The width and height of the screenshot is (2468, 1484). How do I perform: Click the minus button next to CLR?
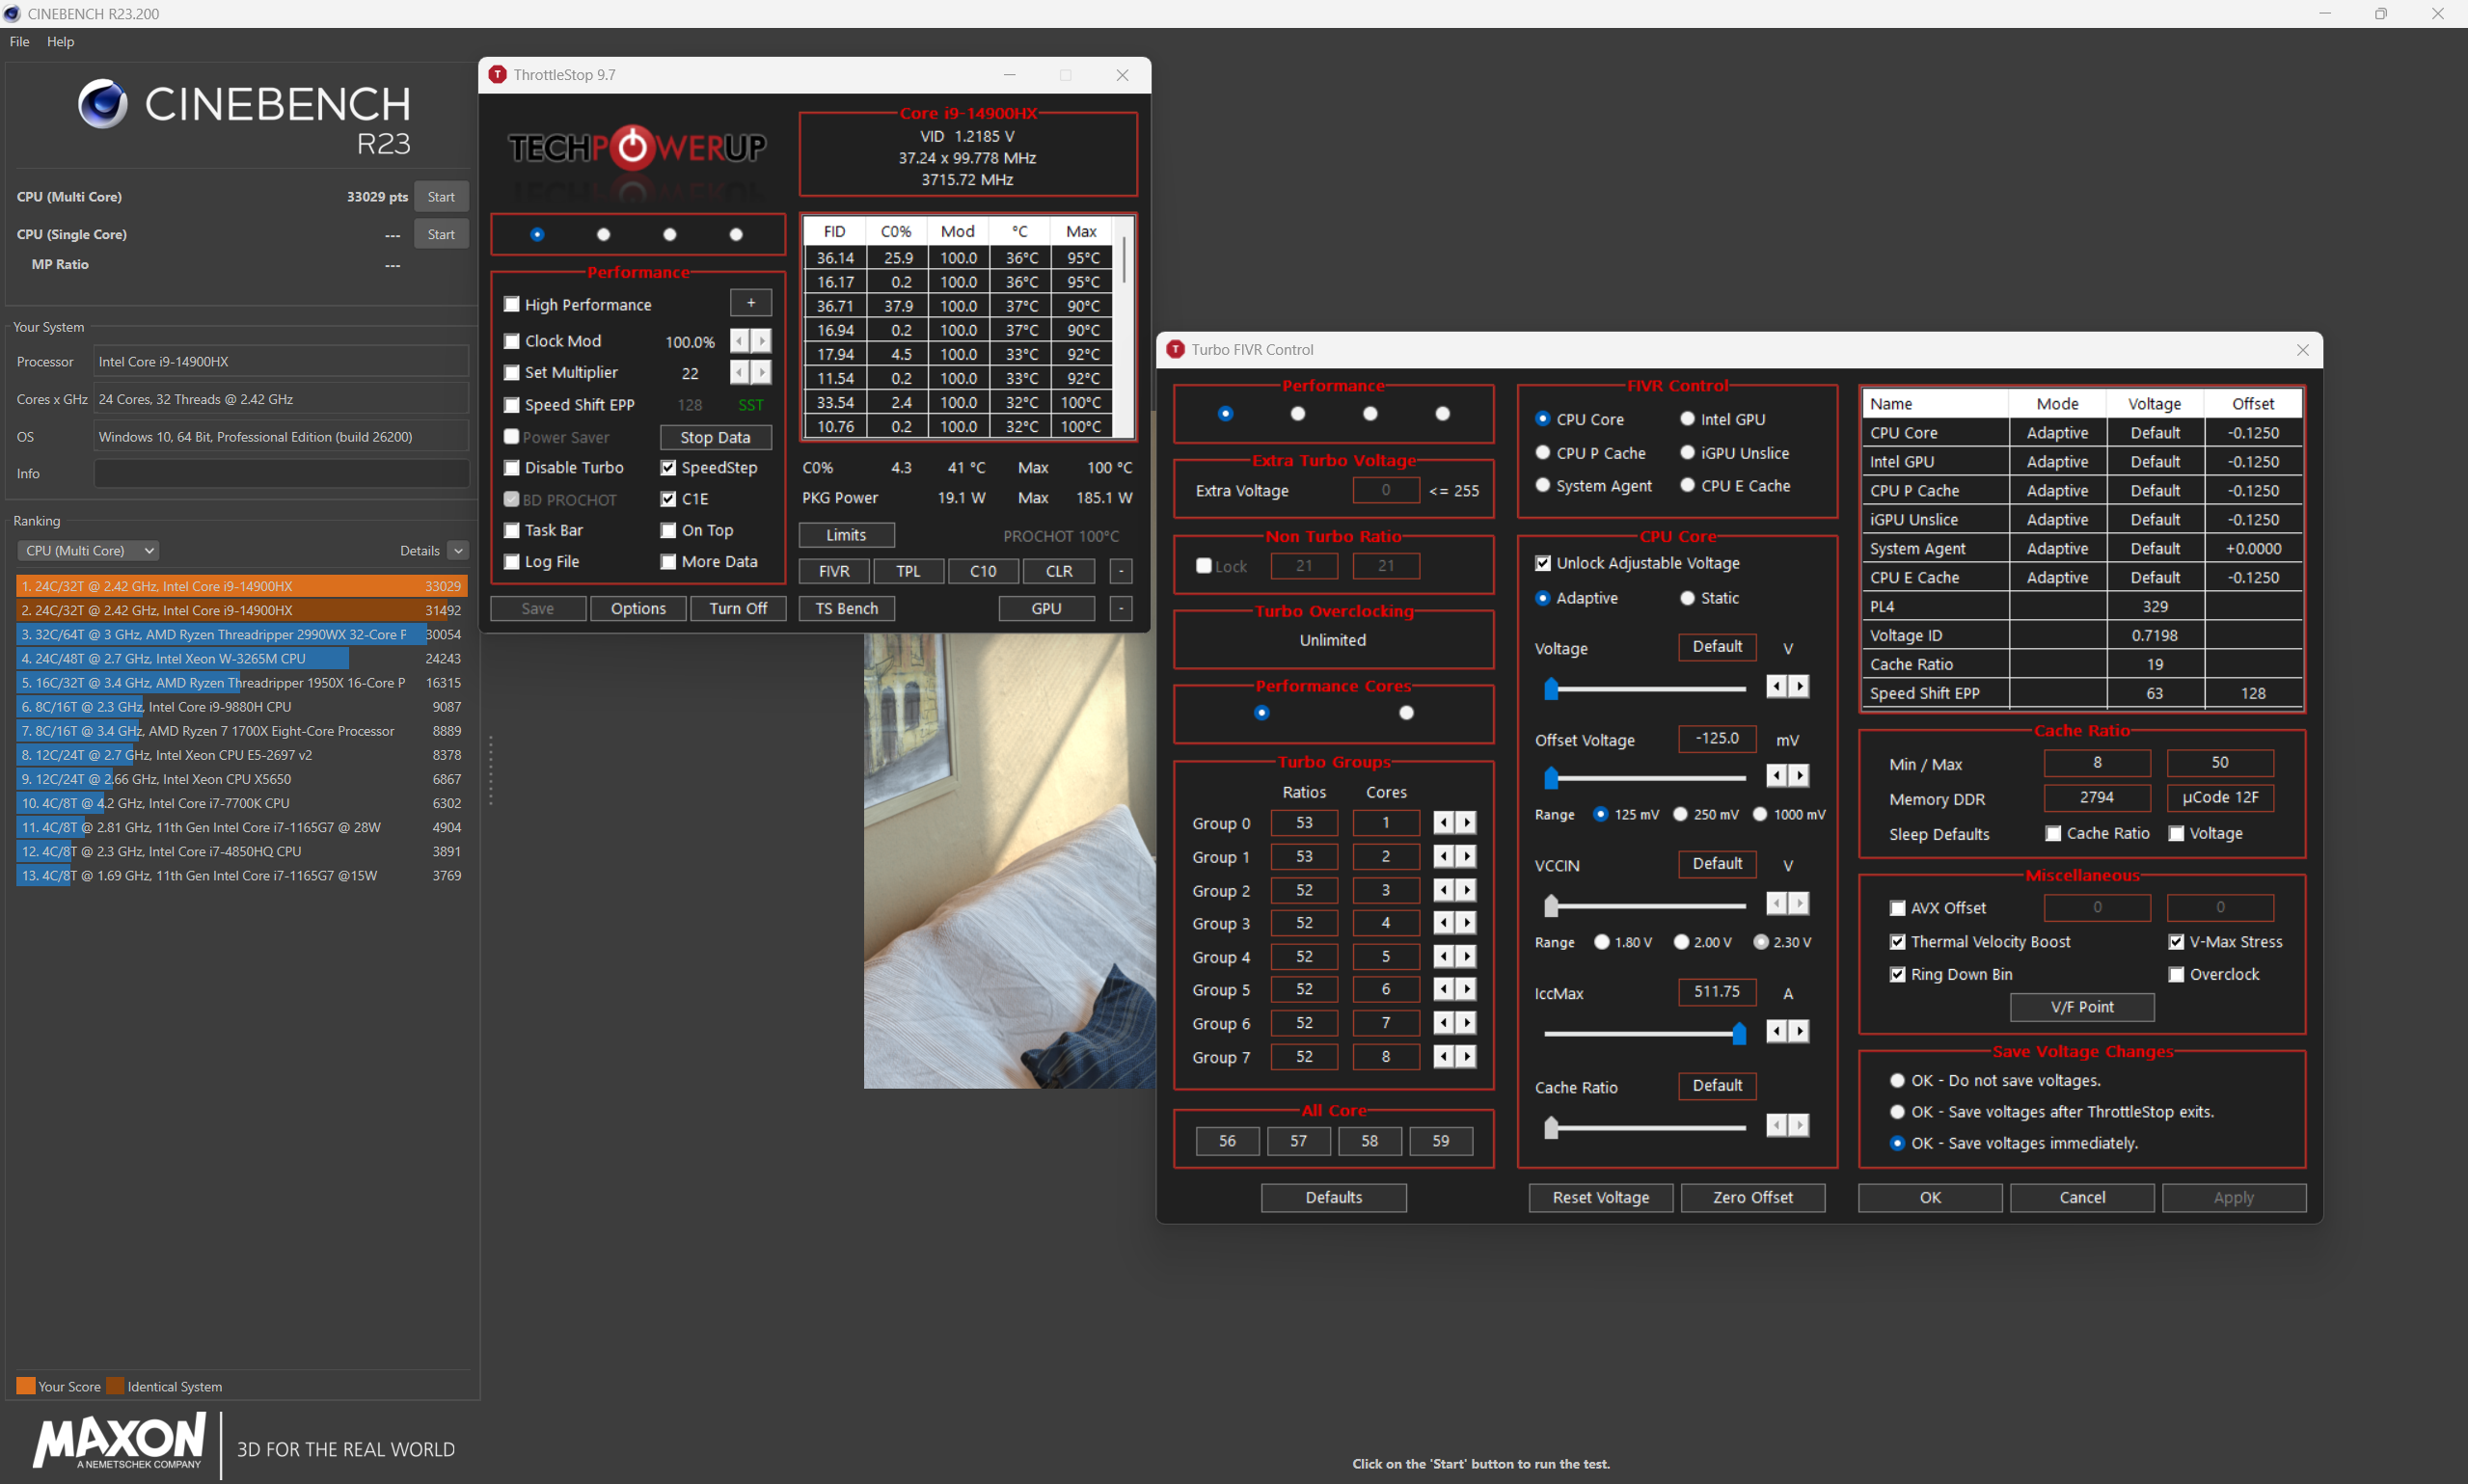[1120, 571]
